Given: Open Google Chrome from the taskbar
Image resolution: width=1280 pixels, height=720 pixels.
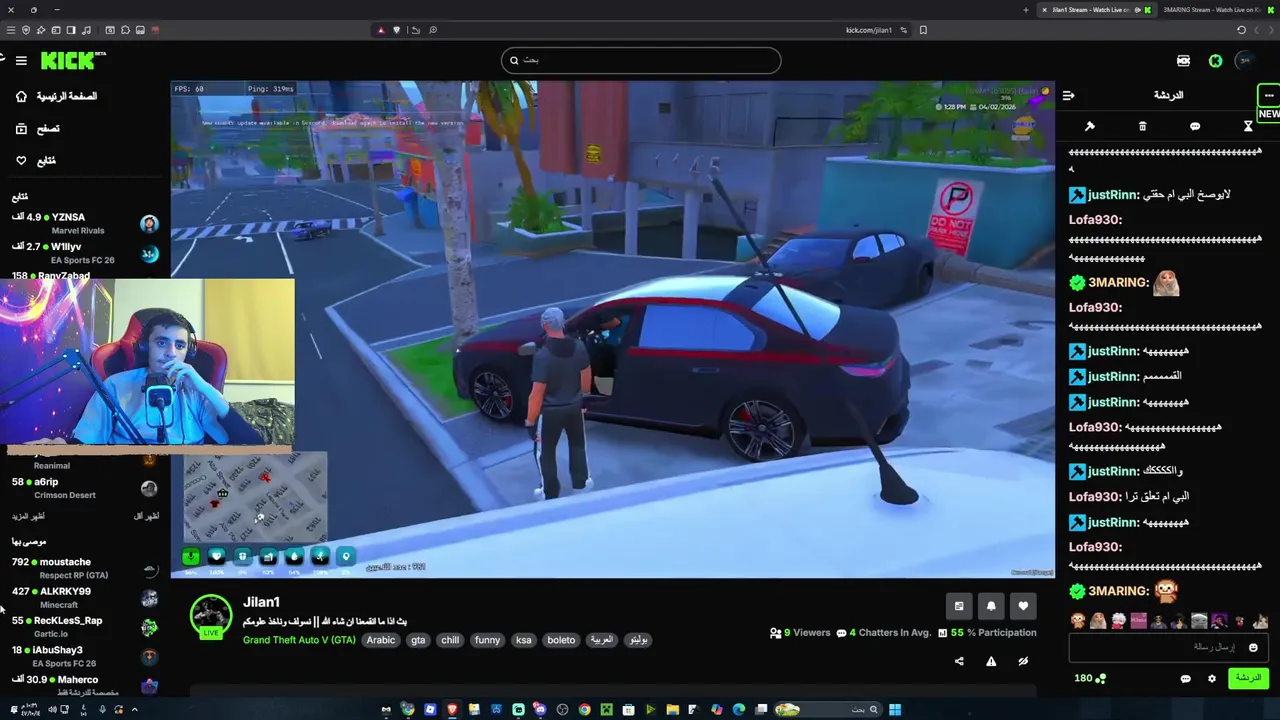Looking at the screenshot, I should [x=584, y=710].
